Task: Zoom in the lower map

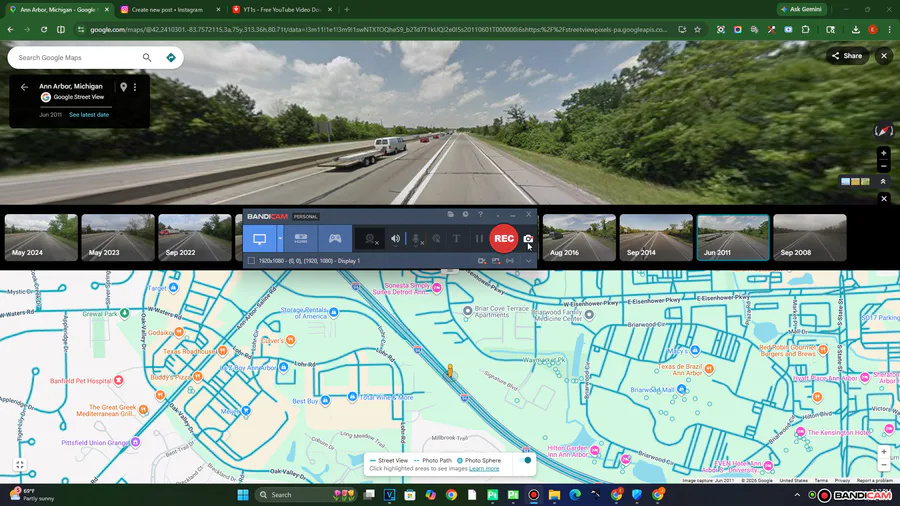Action: 884,452
